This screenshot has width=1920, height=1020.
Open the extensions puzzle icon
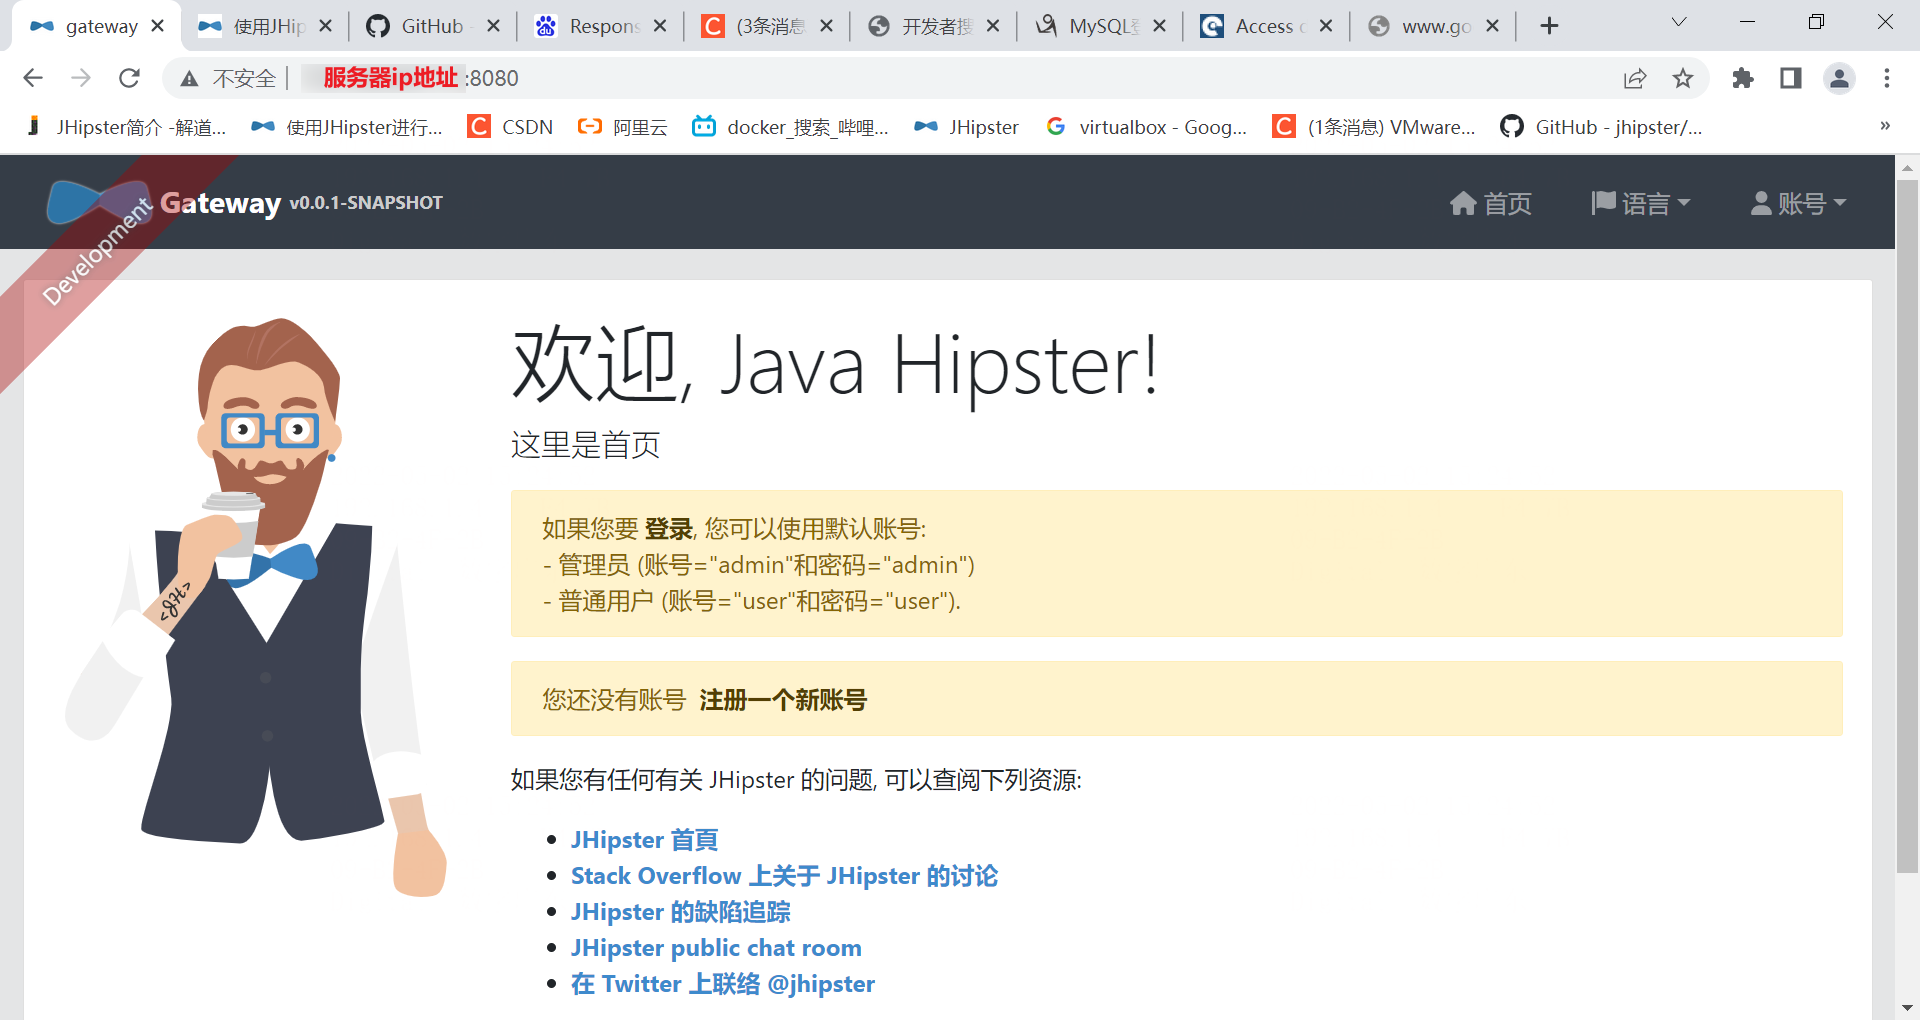click(x=1743, y=78)
